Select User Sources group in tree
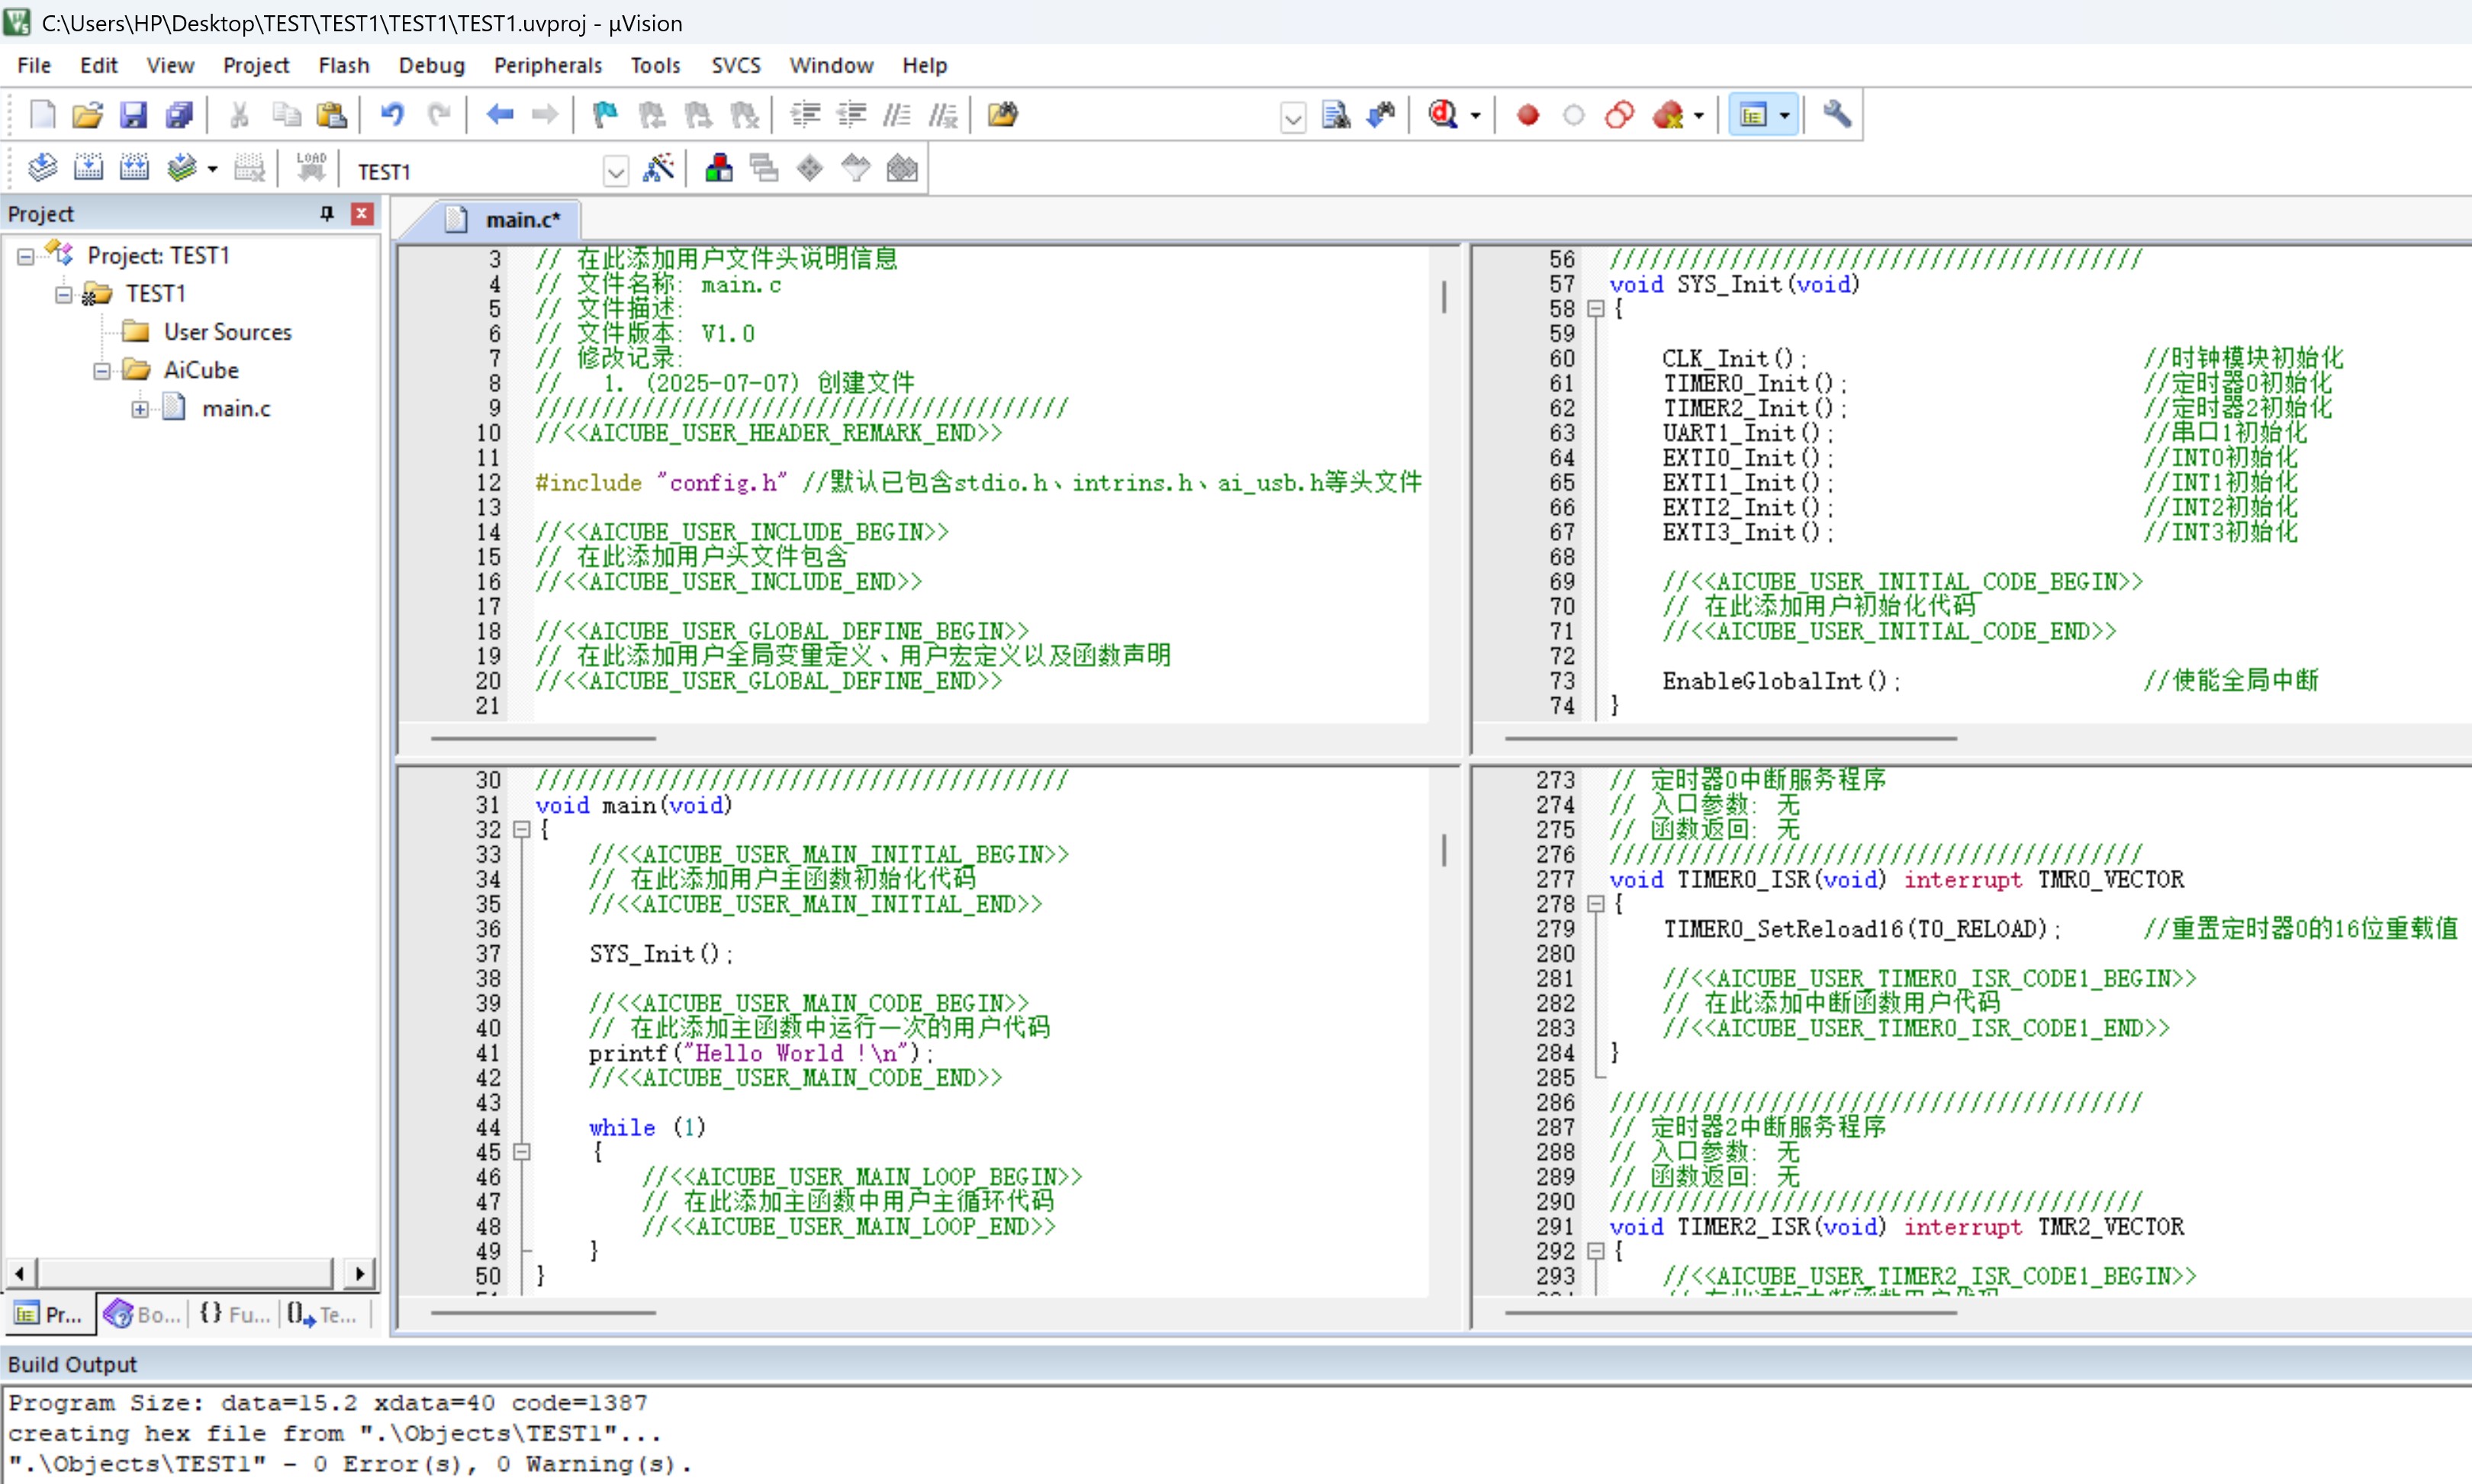The height and width of the screenshot is (1484, 2472). [228, 332]
